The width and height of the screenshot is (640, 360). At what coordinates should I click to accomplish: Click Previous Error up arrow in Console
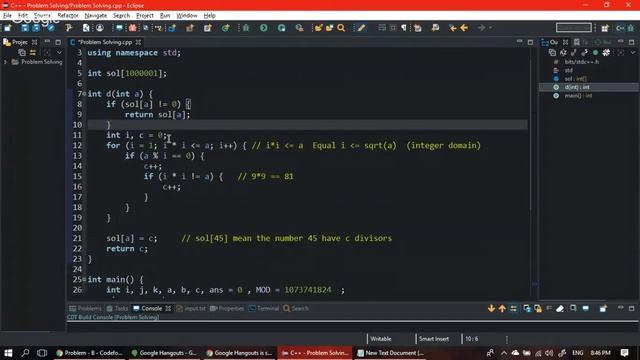click(x=502, y=309)
